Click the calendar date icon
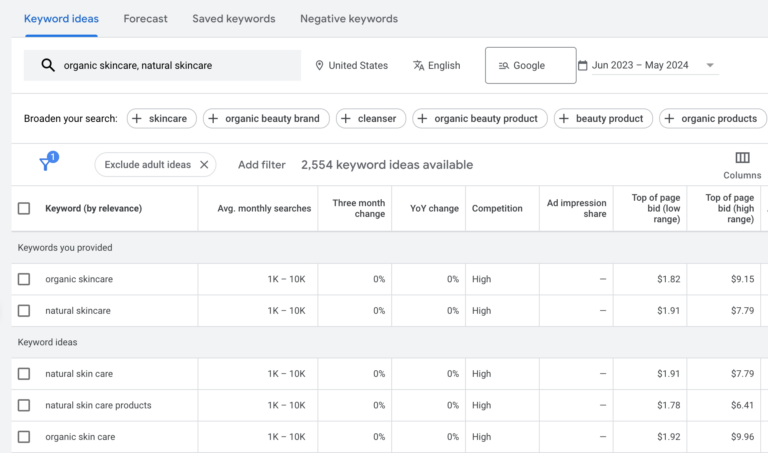 coord(583,65)
